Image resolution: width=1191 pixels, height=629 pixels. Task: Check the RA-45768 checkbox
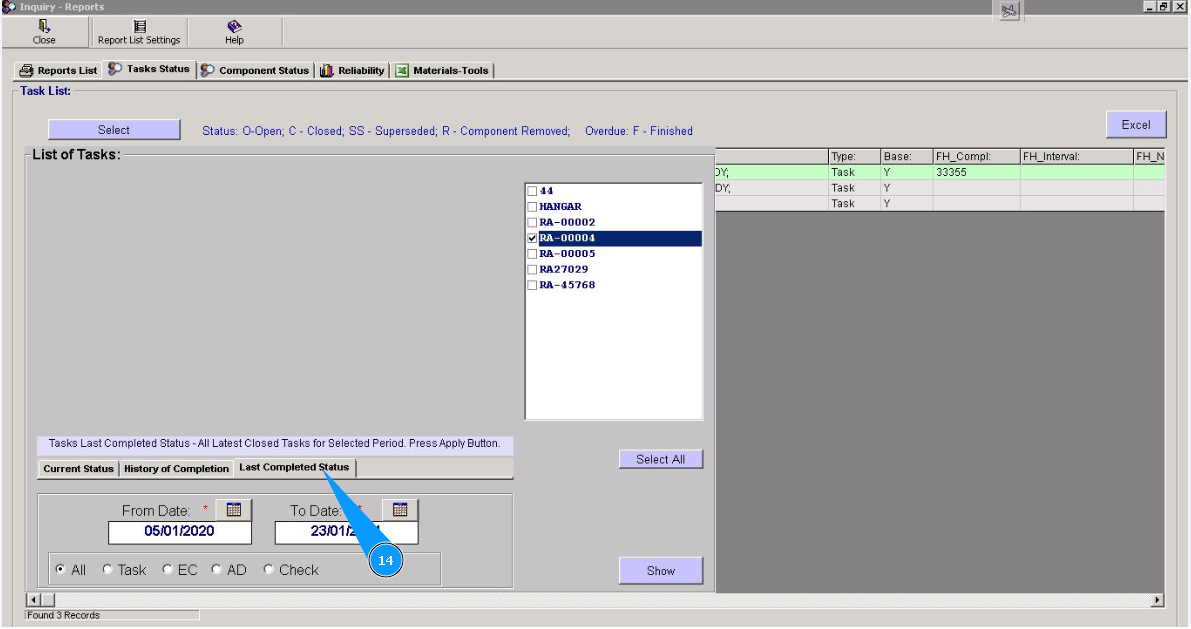(532, 286)
